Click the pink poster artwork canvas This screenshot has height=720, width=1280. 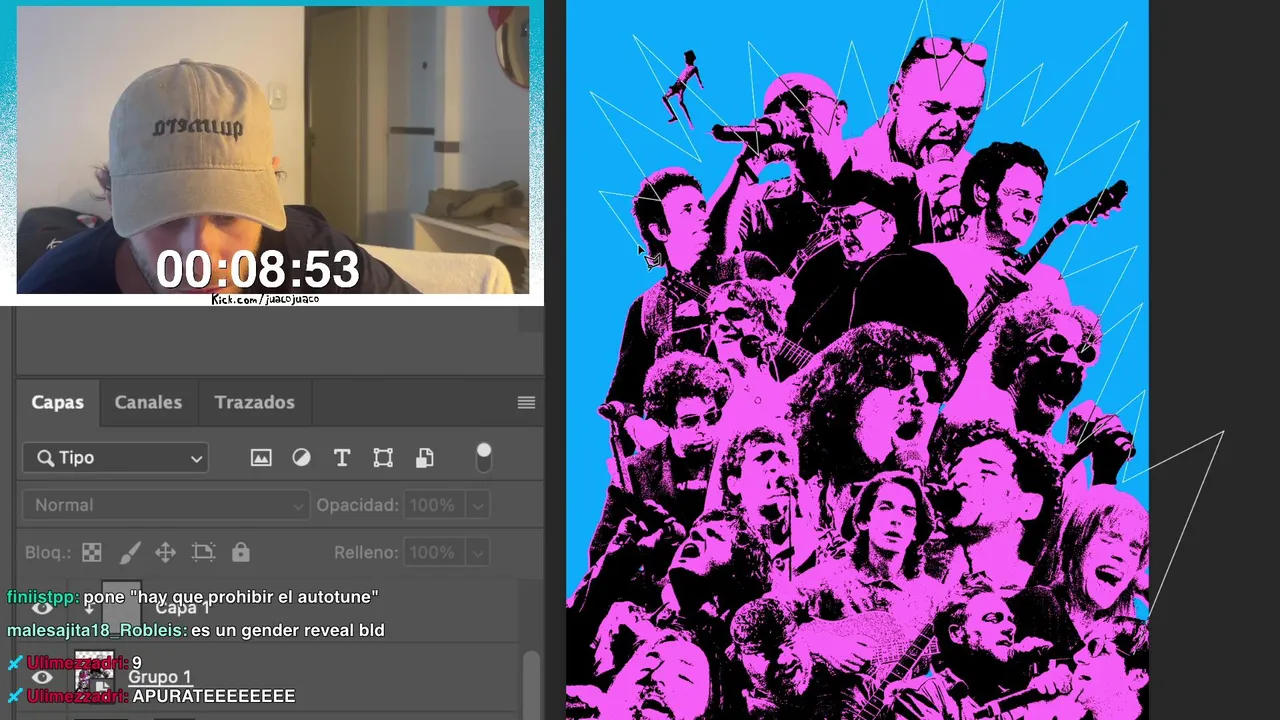(857, 360)
